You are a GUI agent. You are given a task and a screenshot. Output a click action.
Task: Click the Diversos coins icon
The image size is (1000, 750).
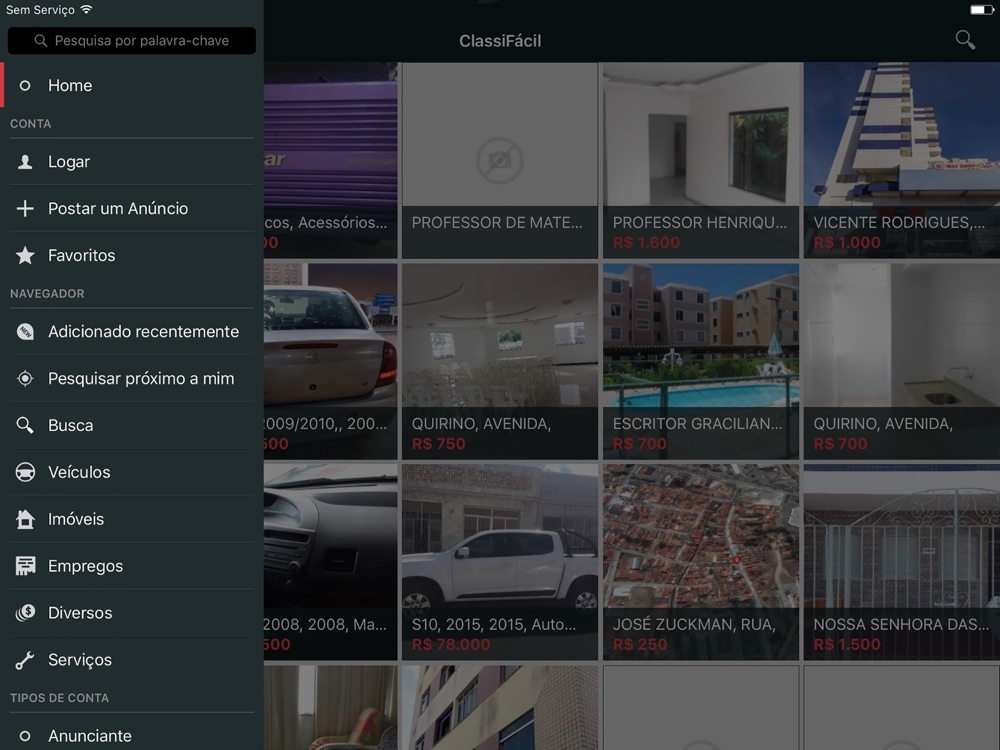pyautogui.click(x=25, y=613)
